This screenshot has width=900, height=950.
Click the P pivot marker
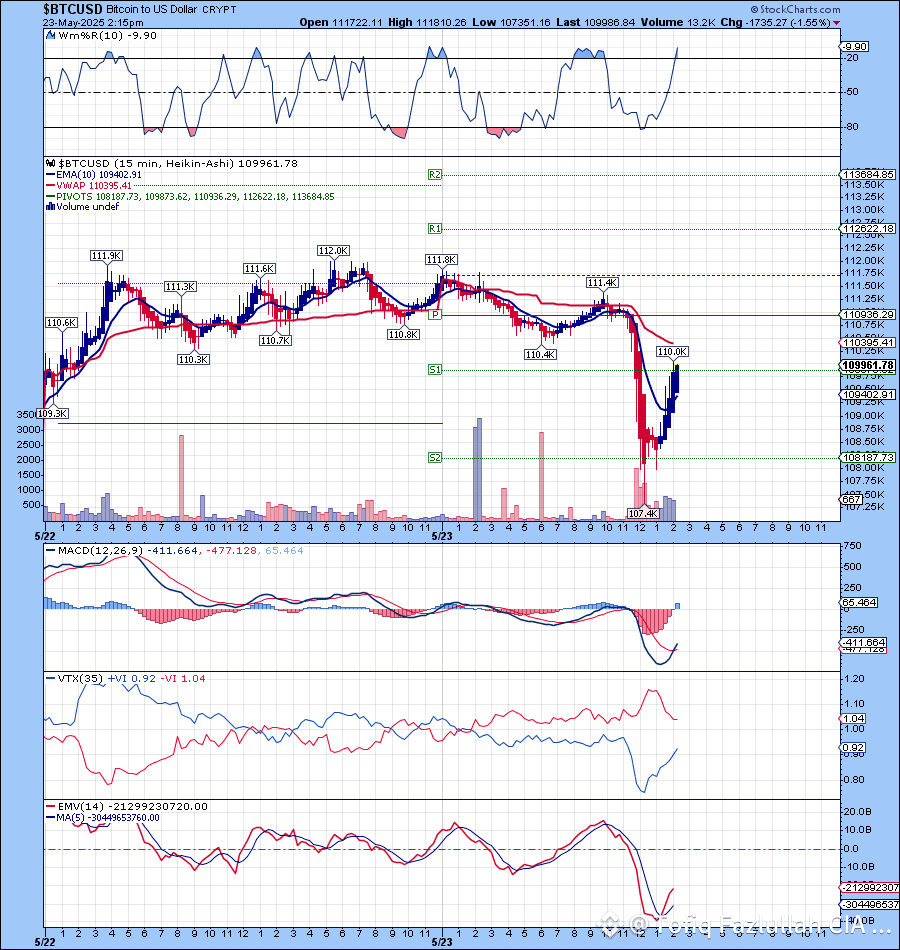pyautogui.click(x=435, y=314)
